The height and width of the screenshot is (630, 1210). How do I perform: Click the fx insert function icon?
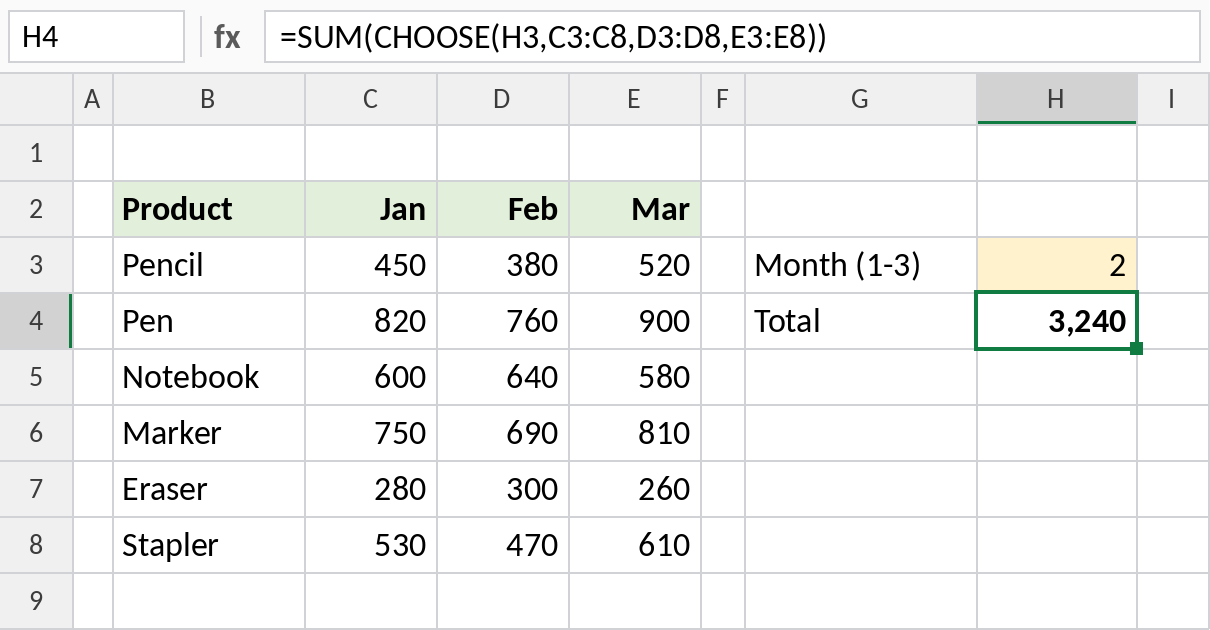pos(227,38)
